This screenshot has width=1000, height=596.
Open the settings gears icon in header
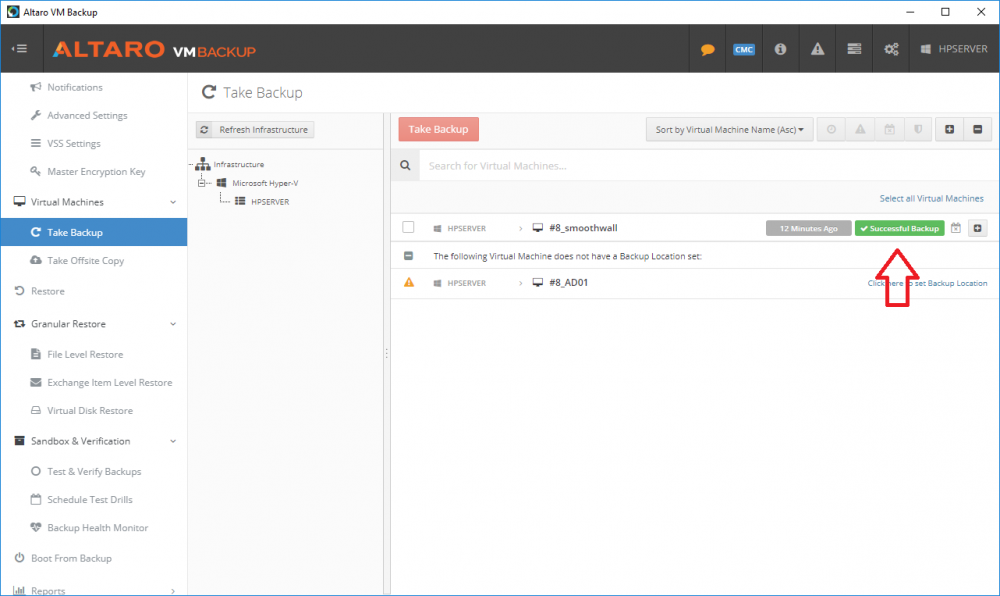[891, 49]
